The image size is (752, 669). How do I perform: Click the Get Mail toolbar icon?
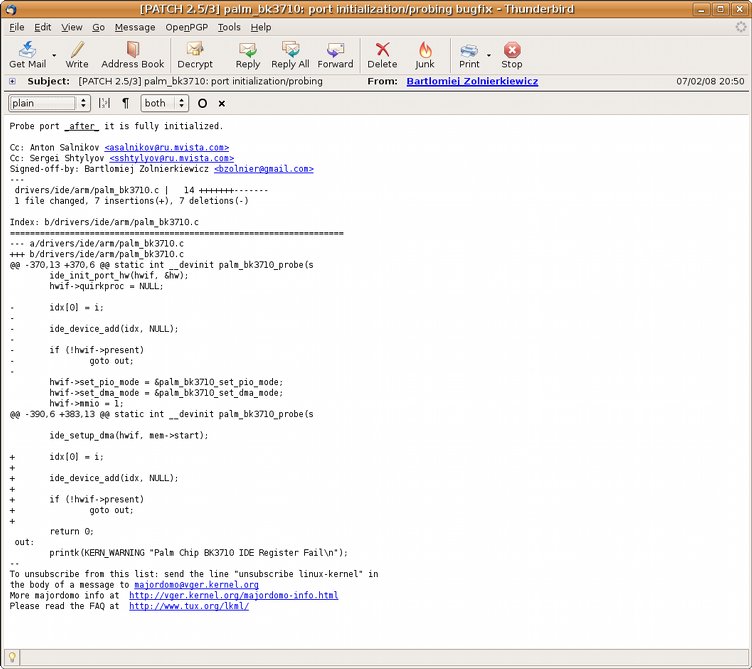(x=27, y=55)
